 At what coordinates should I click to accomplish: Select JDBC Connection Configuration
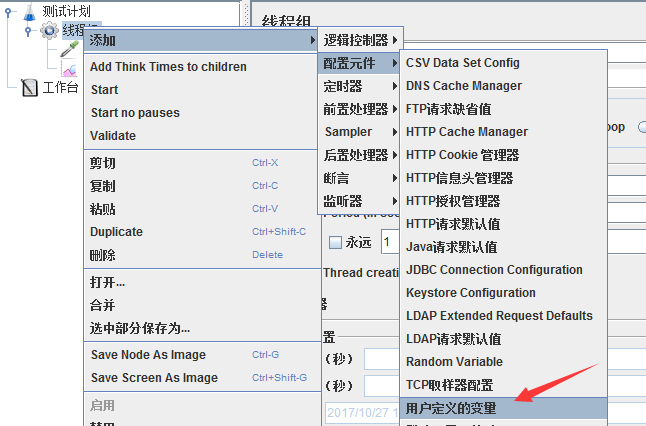(x=503, y=270)
